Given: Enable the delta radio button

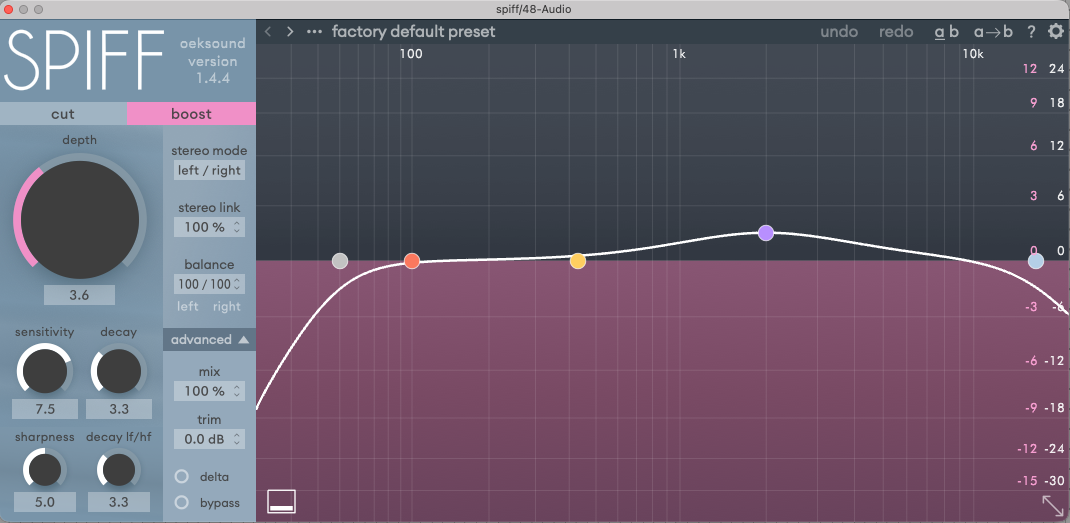Looking at the screenshot, I should pyautogui.click(x=182, y=476).
